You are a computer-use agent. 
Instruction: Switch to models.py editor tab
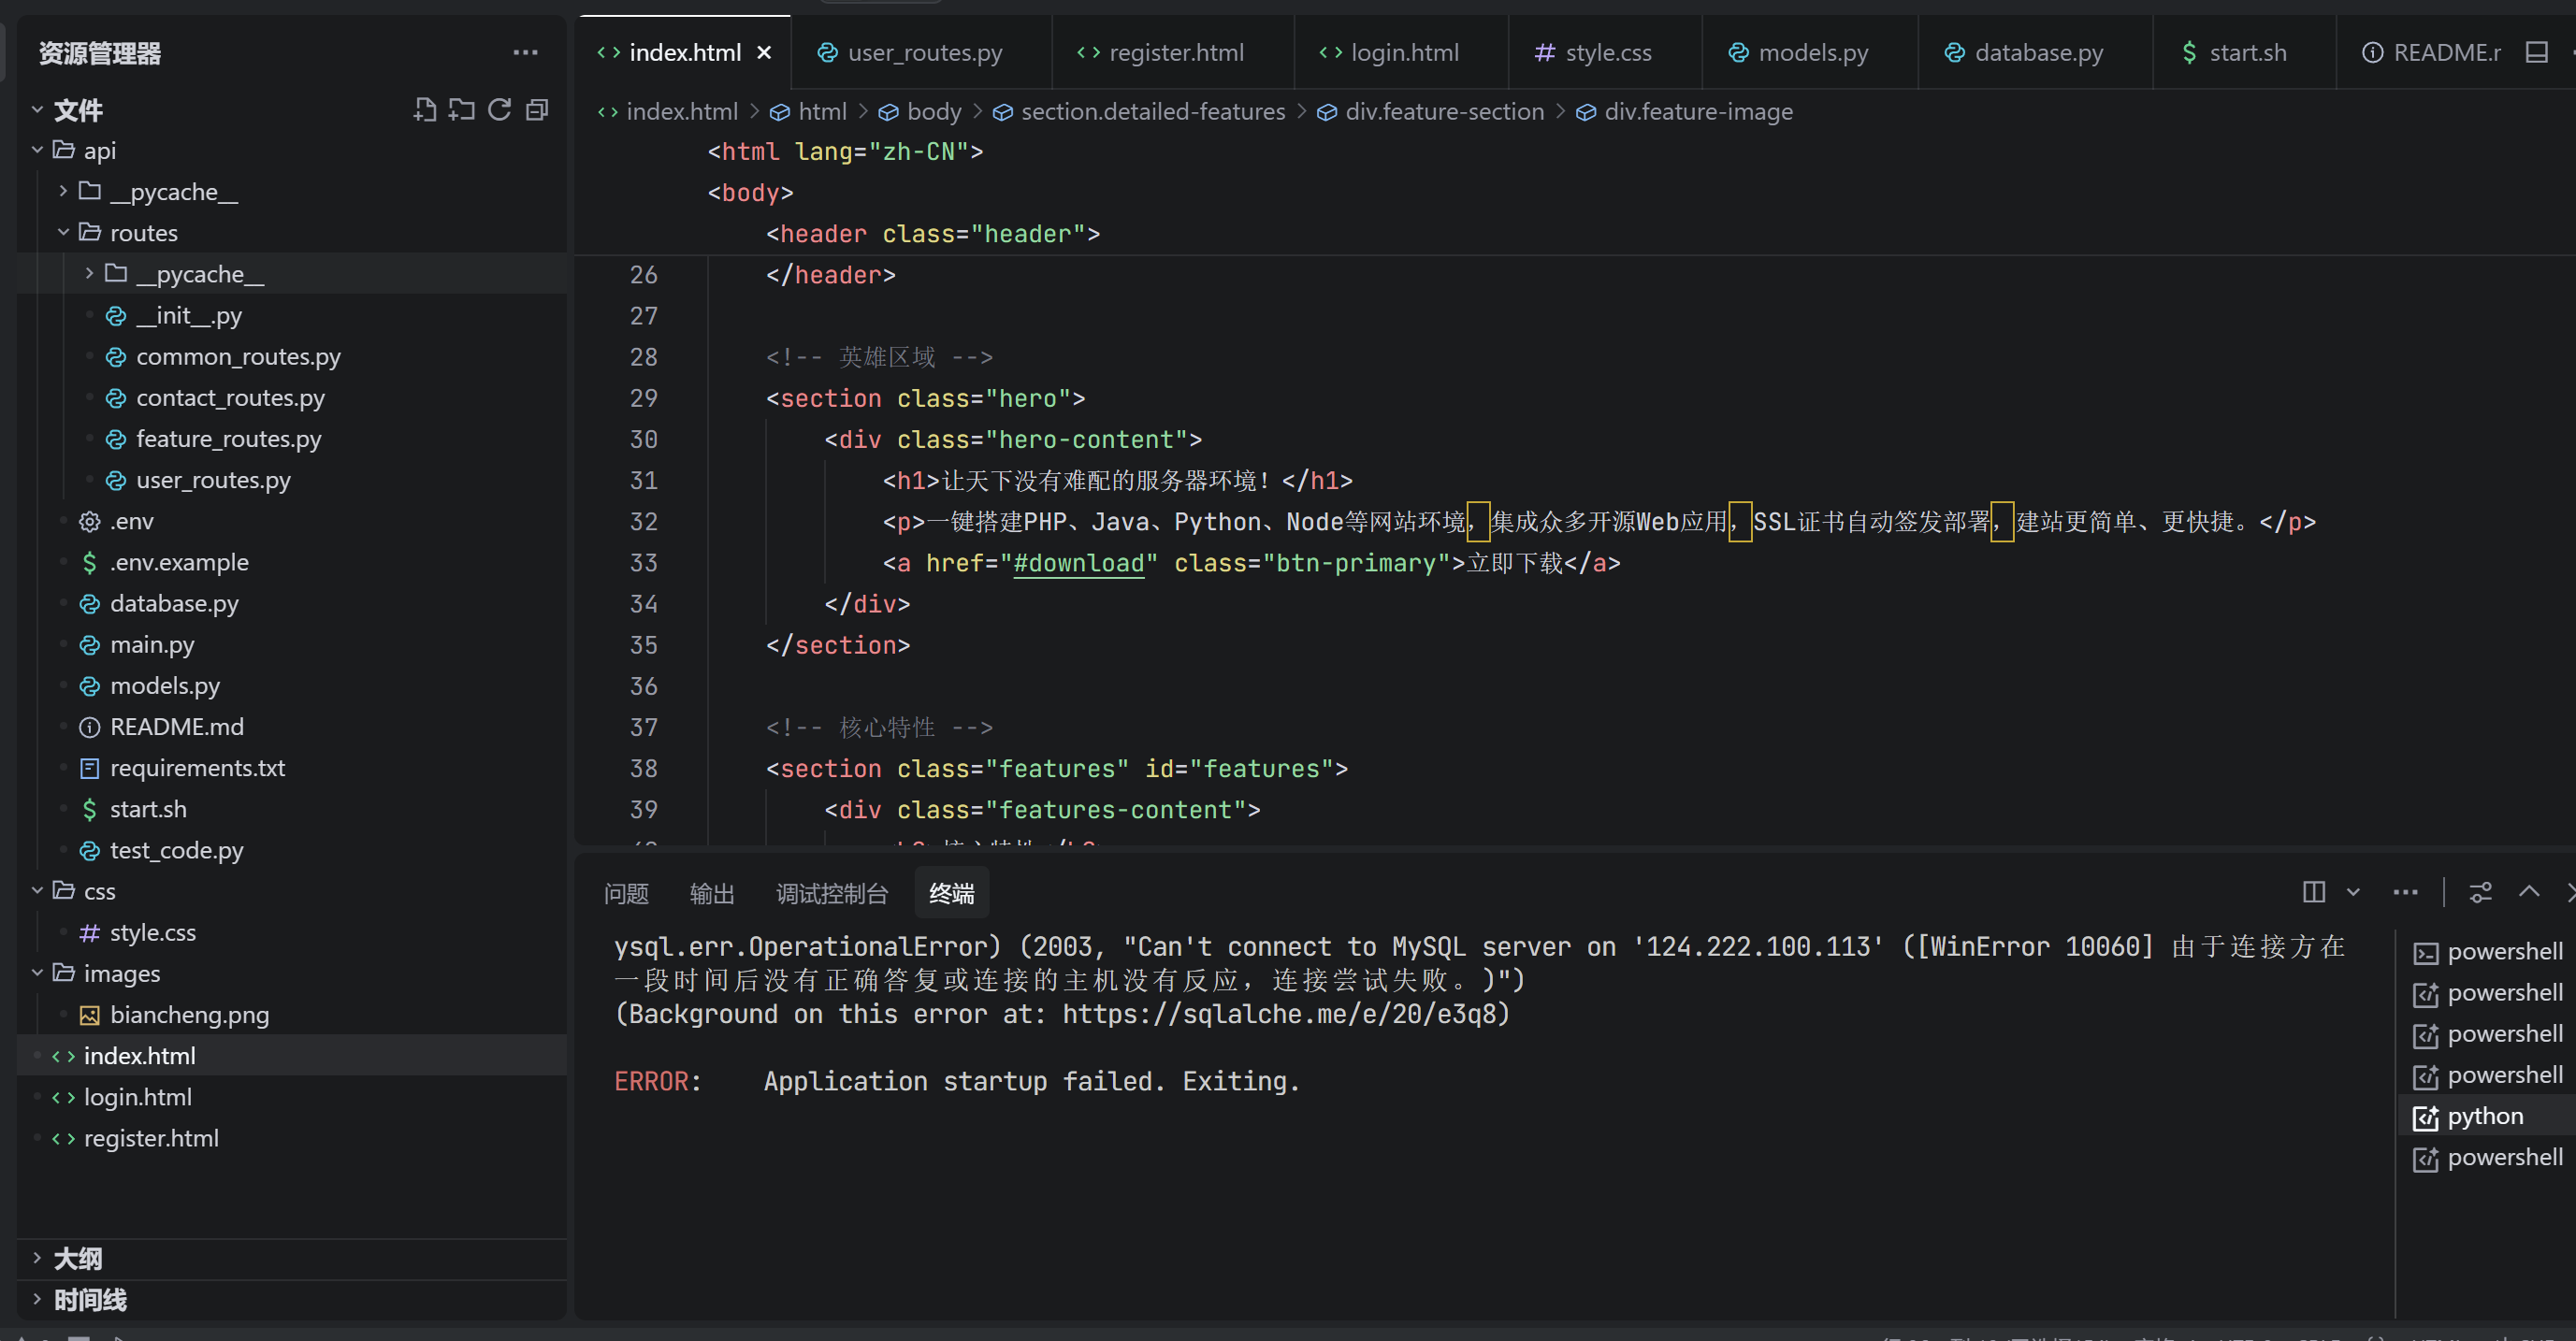(1810, 53)
